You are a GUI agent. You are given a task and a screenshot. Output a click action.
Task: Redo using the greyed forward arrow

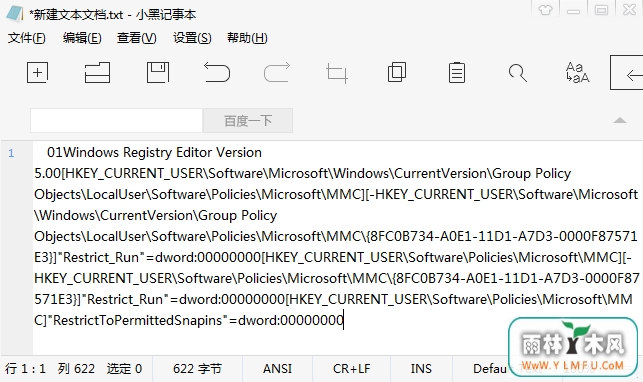pos(277,72)
